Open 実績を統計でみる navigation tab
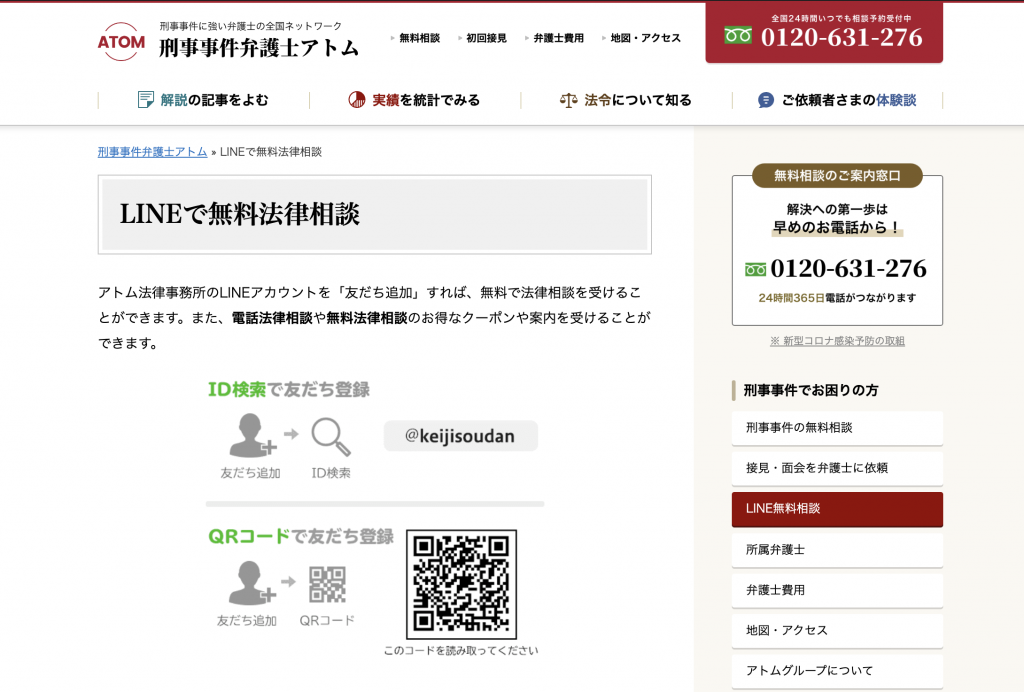Screen dimensions: 1024x692 [x=415, y=100]
